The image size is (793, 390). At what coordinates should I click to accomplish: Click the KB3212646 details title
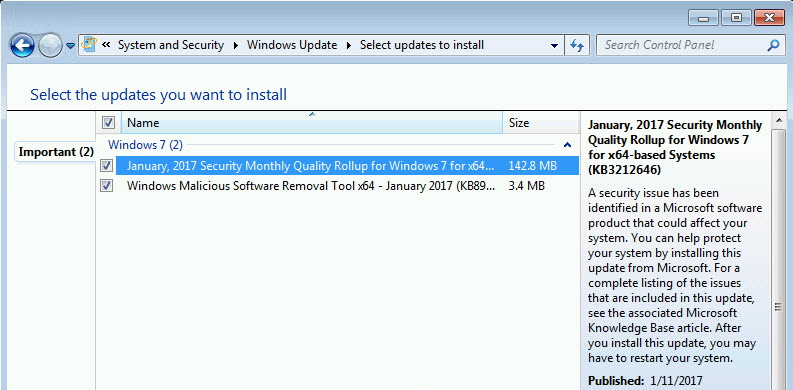pos(675,147)
